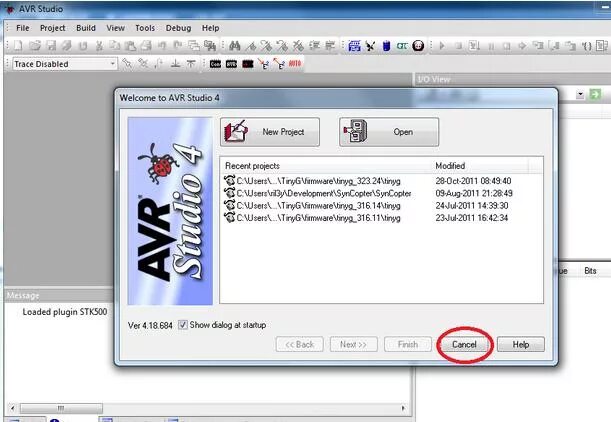Click the Cancel button

tap(464, 344)
